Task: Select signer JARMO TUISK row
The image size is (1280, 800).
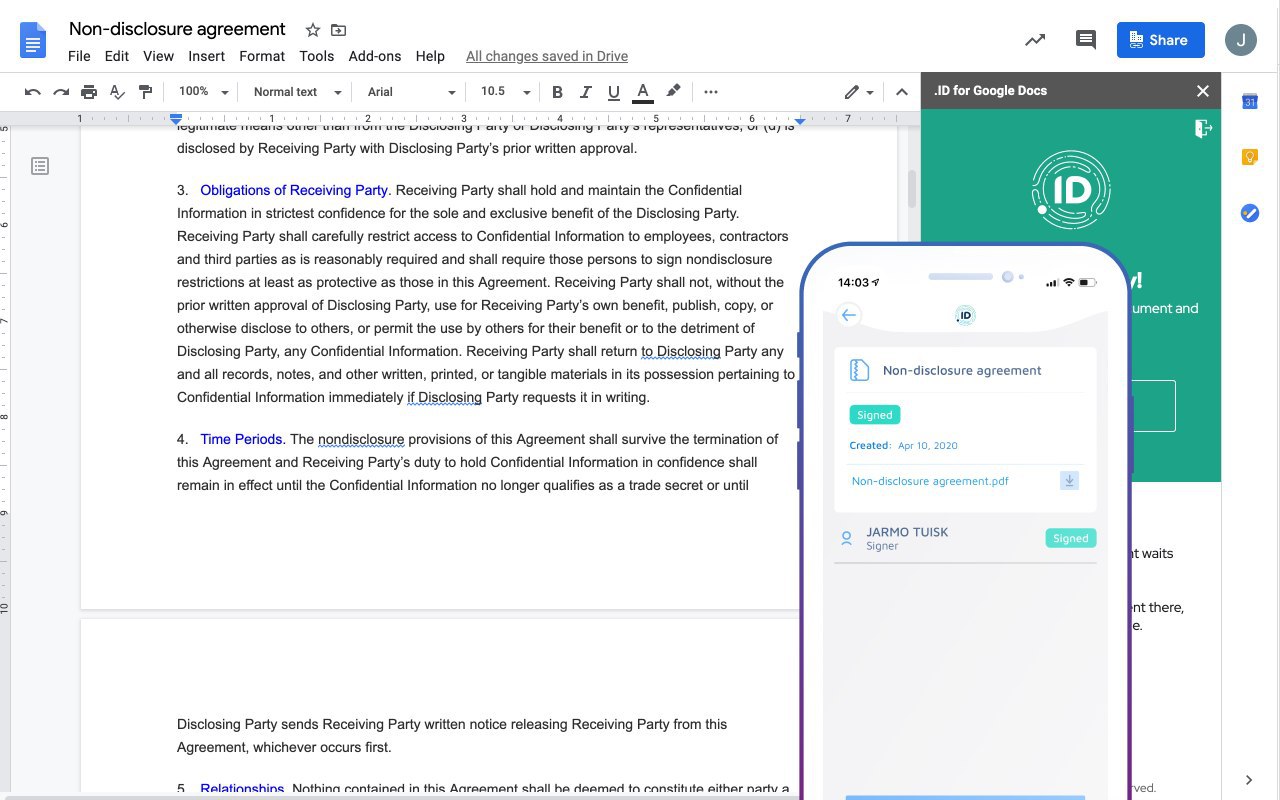Action: point(966,538)
